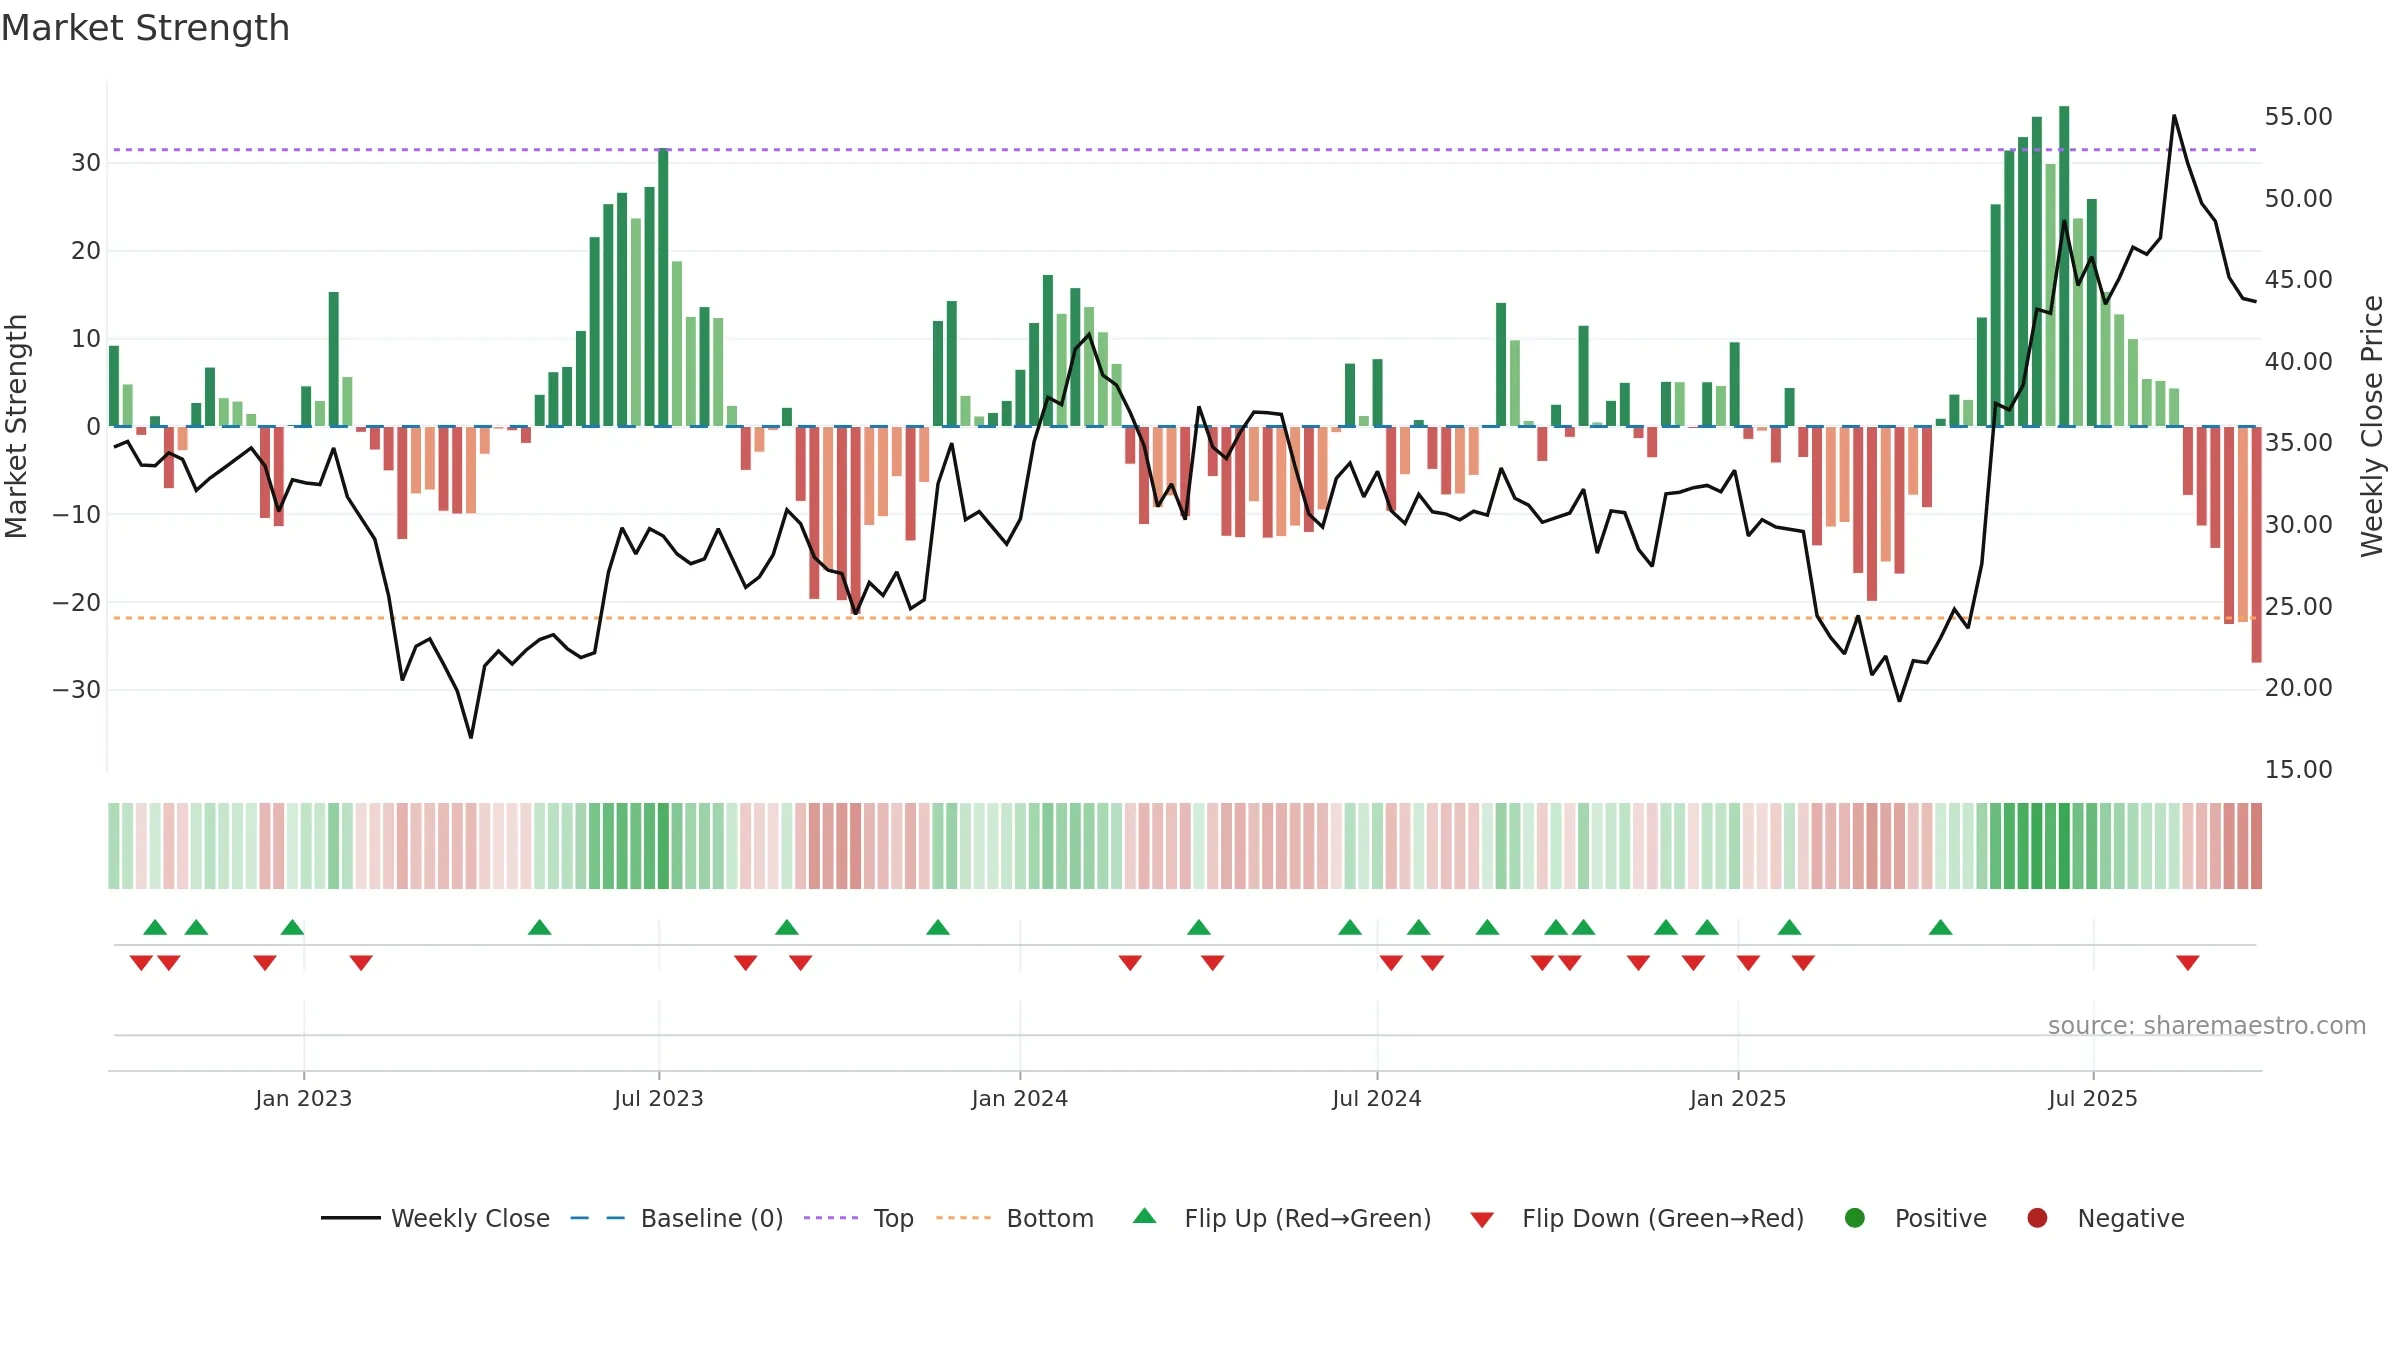Screen dimensions: 2400x1350
Task: Click the Jan 2025 date axis label
Action: 1738,1098
